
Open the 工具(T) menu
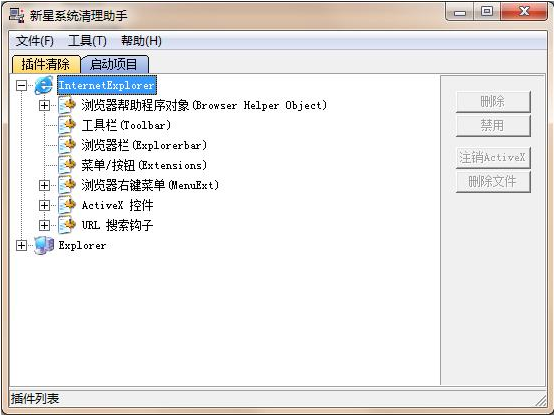click(x=87, y=41)
